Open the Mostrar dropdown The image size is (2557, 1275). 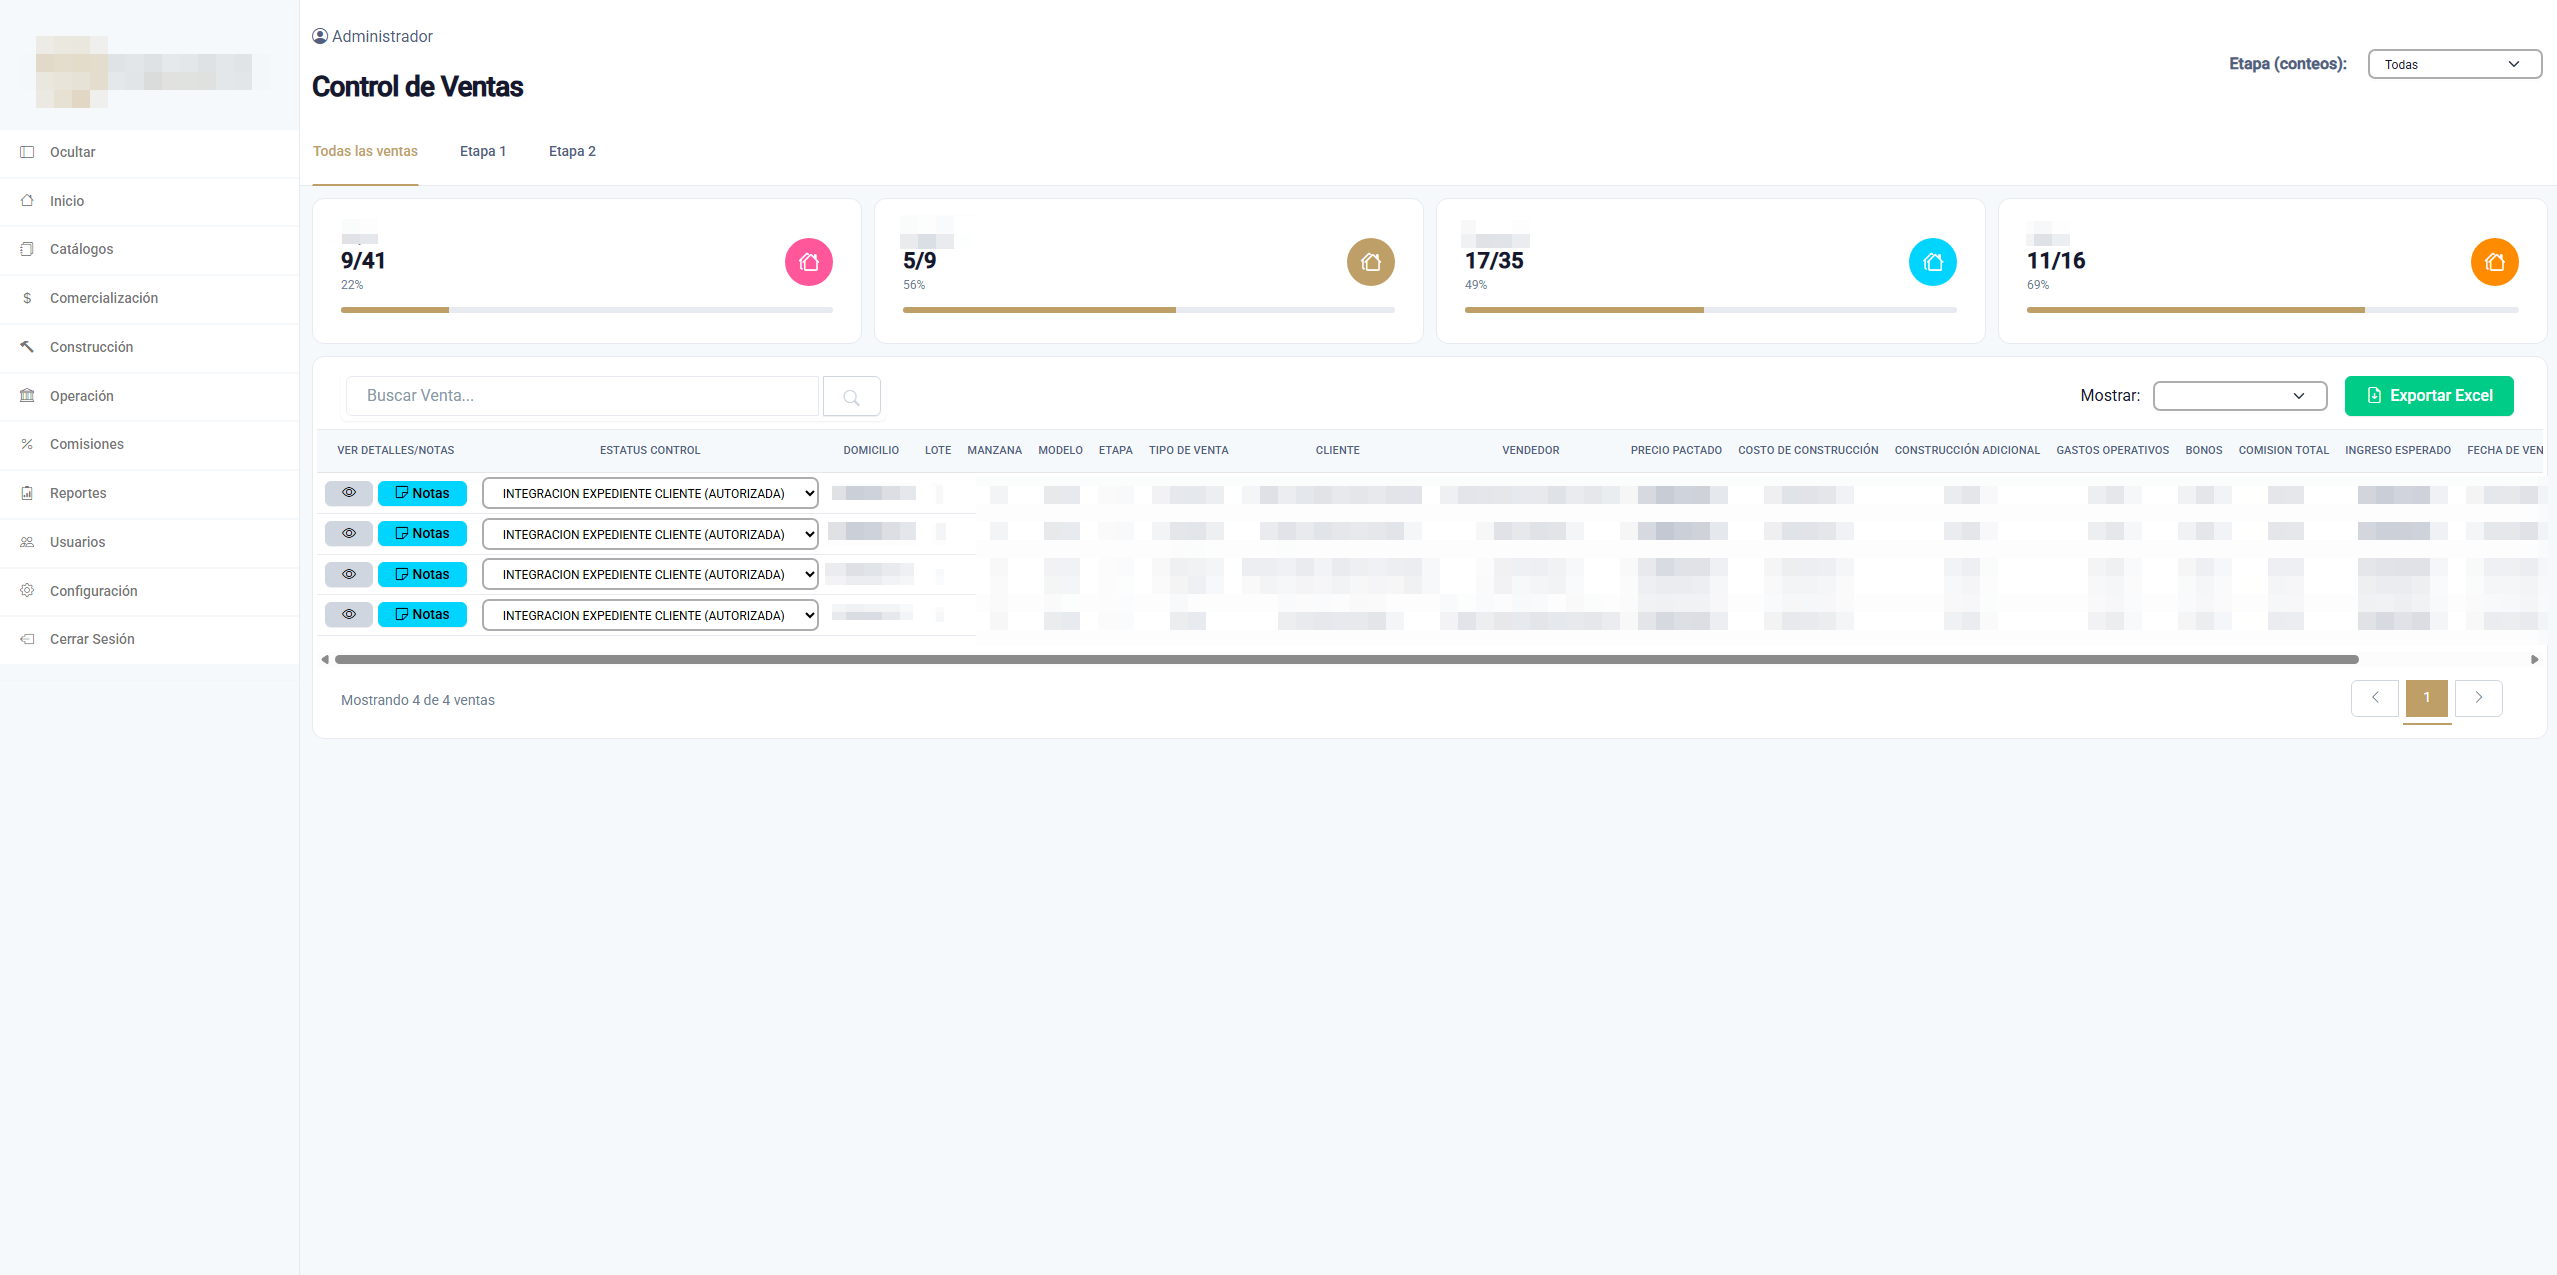tap(2240, 396)
